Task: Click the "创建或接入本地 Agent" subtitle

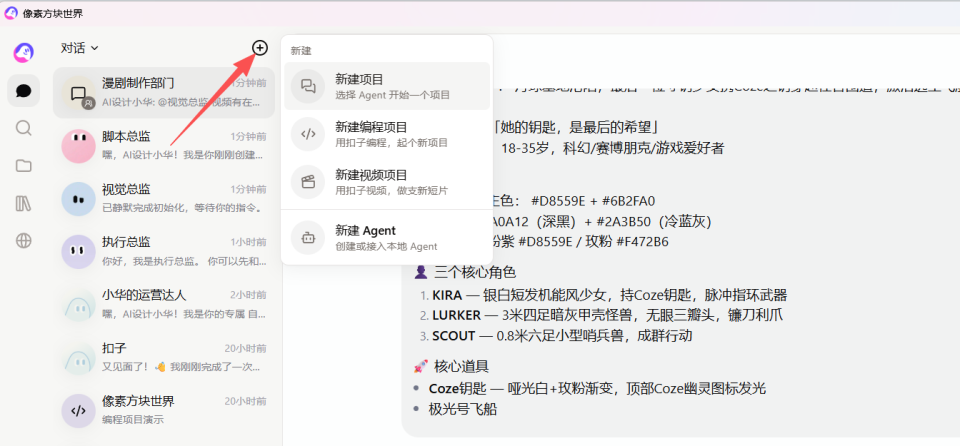Action: click(x=386, y=246)
